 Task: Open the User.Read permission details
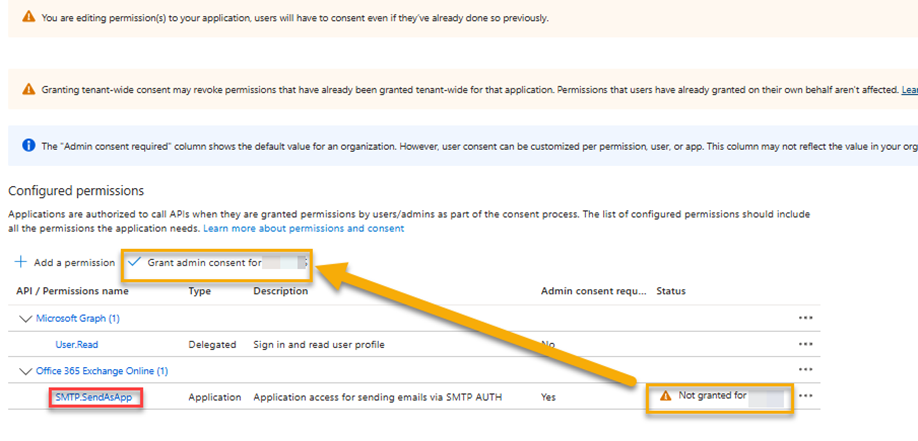pos(77,344)
